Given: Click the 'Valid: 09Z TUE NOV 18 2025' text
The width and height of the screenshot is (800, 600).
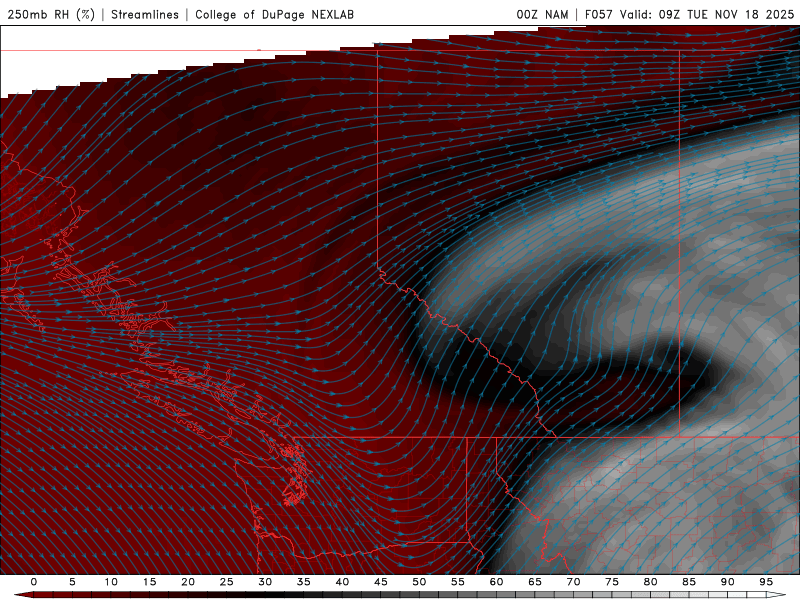Looking at the screenshot, I should 707,14.
